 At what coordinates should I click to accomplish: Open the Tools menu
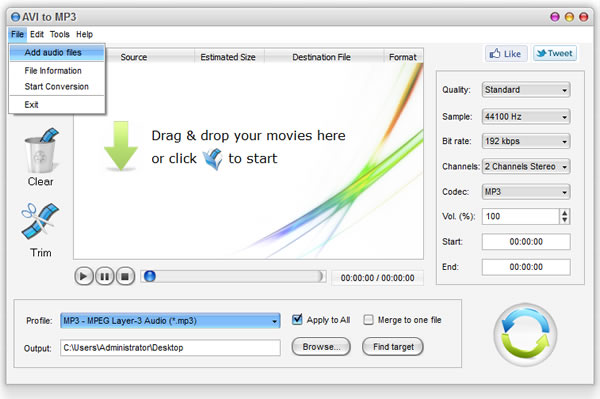(x=60, y=34)
